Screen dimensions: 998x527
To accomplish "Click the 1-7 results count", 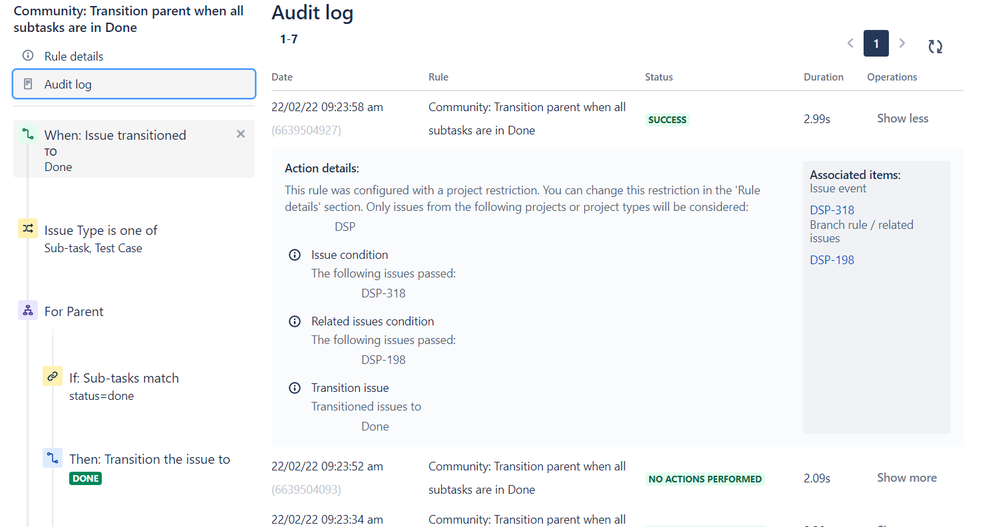I will tap(288, 39).
